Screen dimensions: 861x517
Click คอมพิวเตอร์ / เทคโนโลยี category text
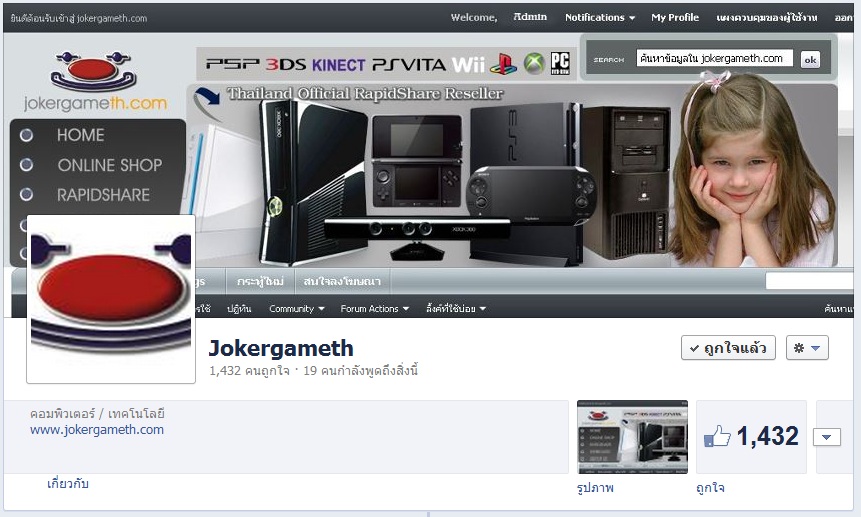97,414
